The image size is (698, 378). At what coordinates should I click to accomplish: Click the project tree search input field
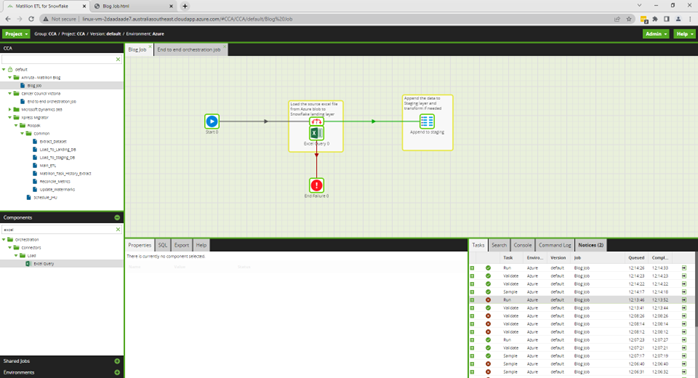tap(58, 59)
